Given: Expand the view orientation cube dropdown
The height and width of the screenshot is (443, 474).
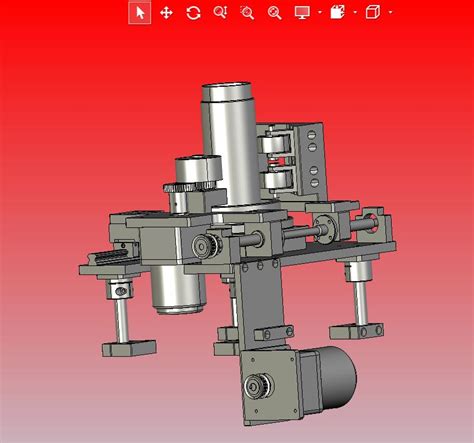Looking at the screenshot, I should [391, 13].
